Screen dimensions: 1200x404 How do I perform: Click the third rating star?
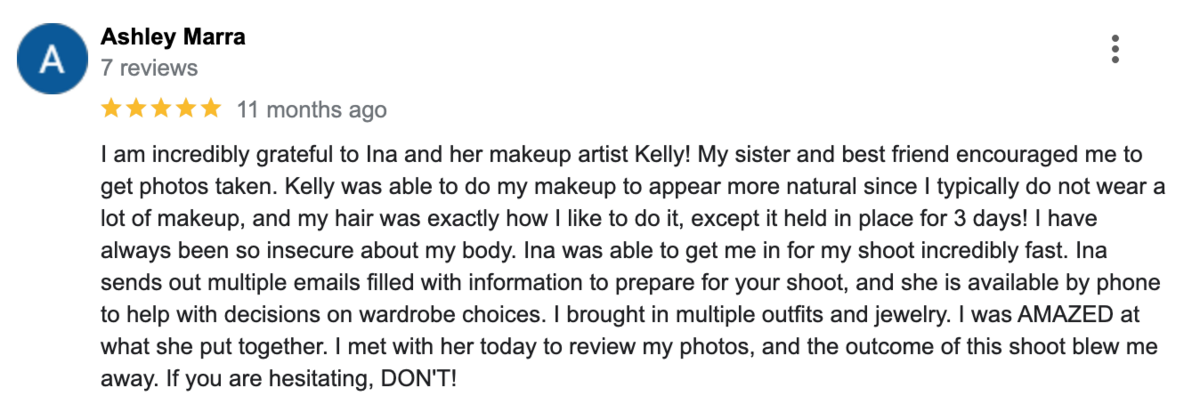pos(160,108)
